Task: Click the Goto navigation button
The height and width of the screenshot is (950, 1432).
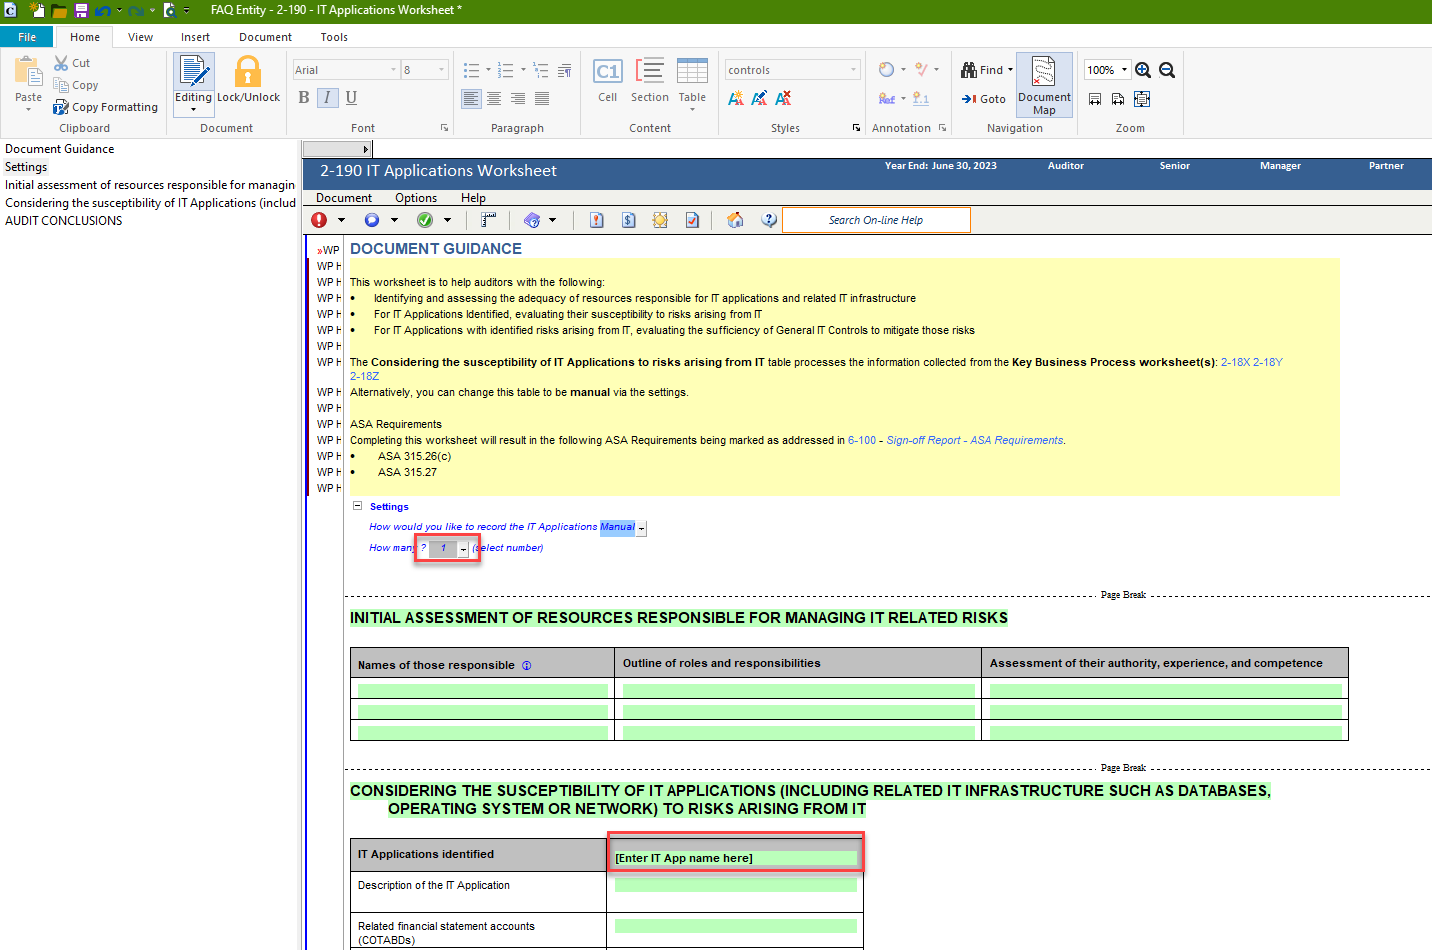Action: pyautogui.click(x=984, y=99)
